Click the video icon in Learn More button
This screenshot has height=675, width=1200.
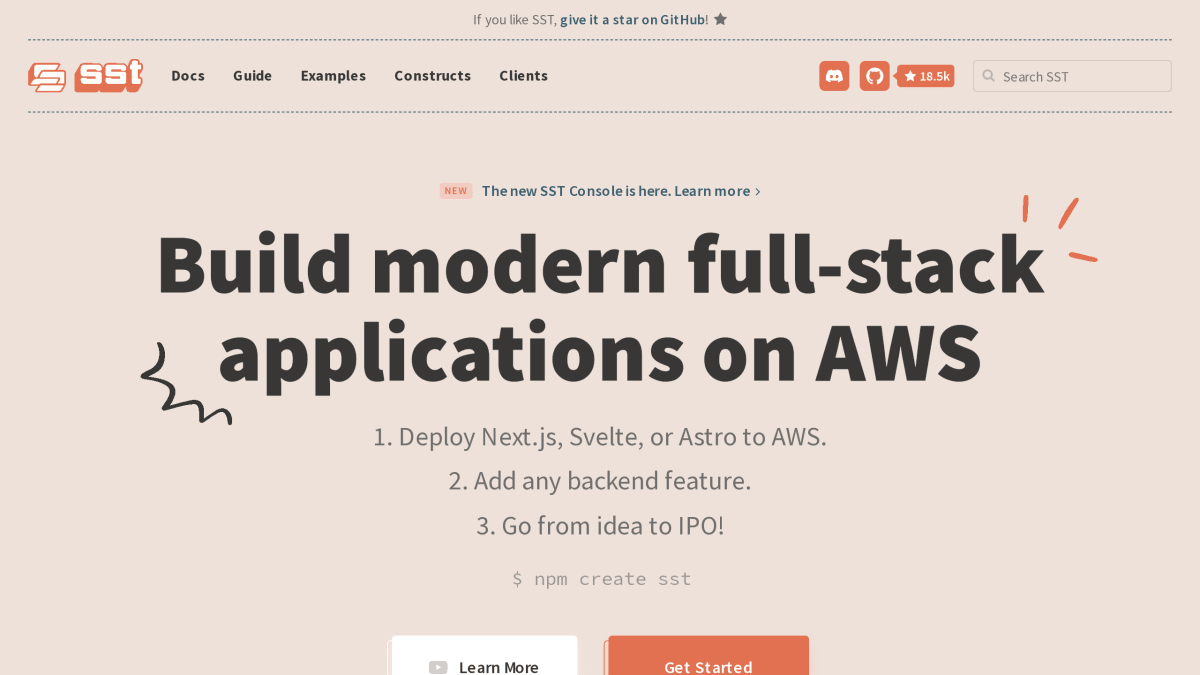(x=438, y=667)
